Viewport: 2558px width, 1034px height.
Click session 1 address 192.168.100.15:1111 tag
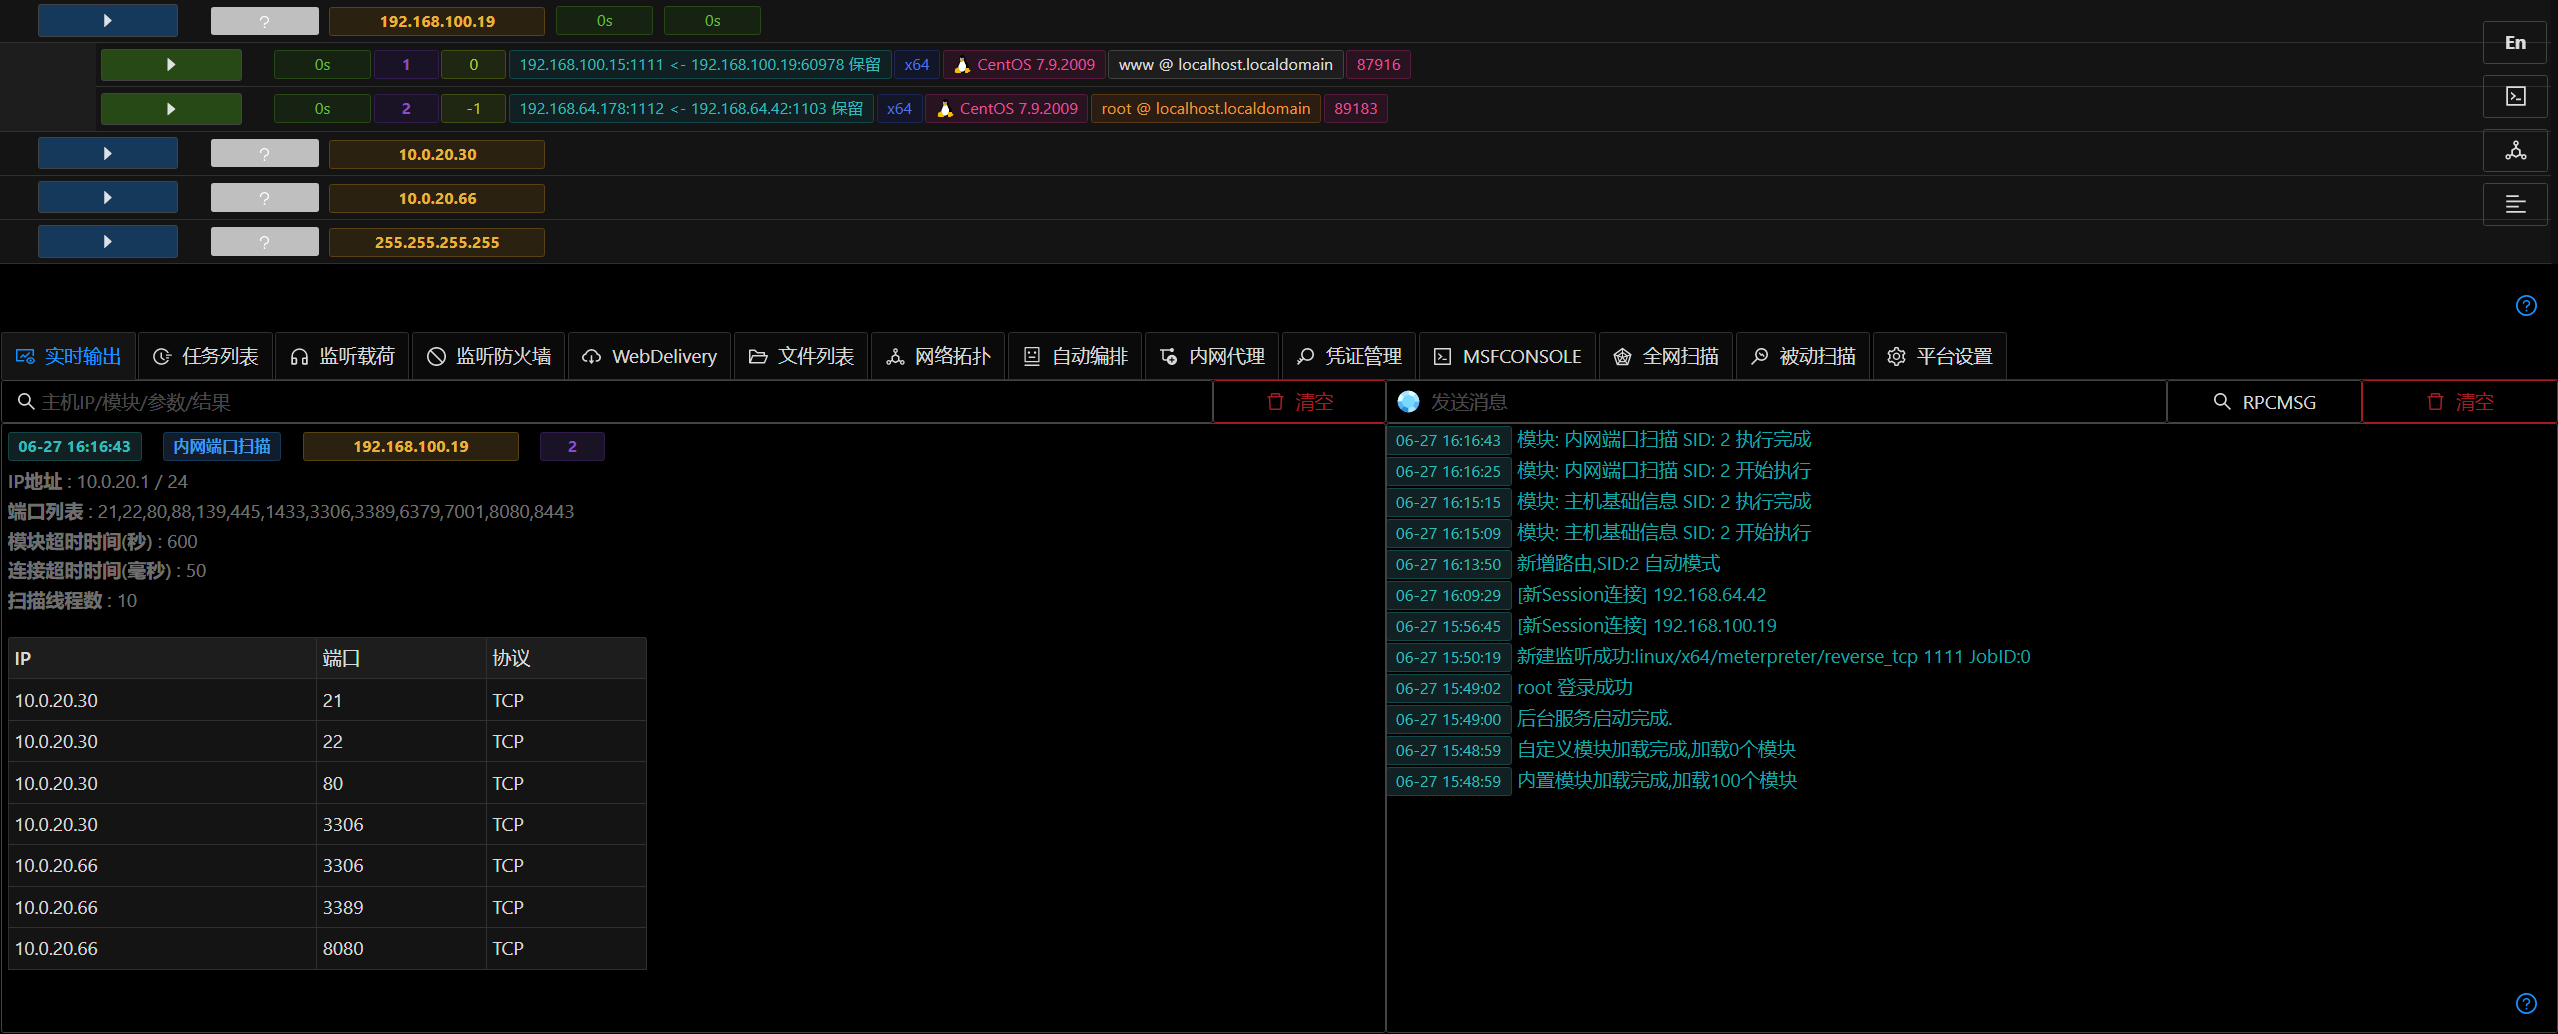700,65
